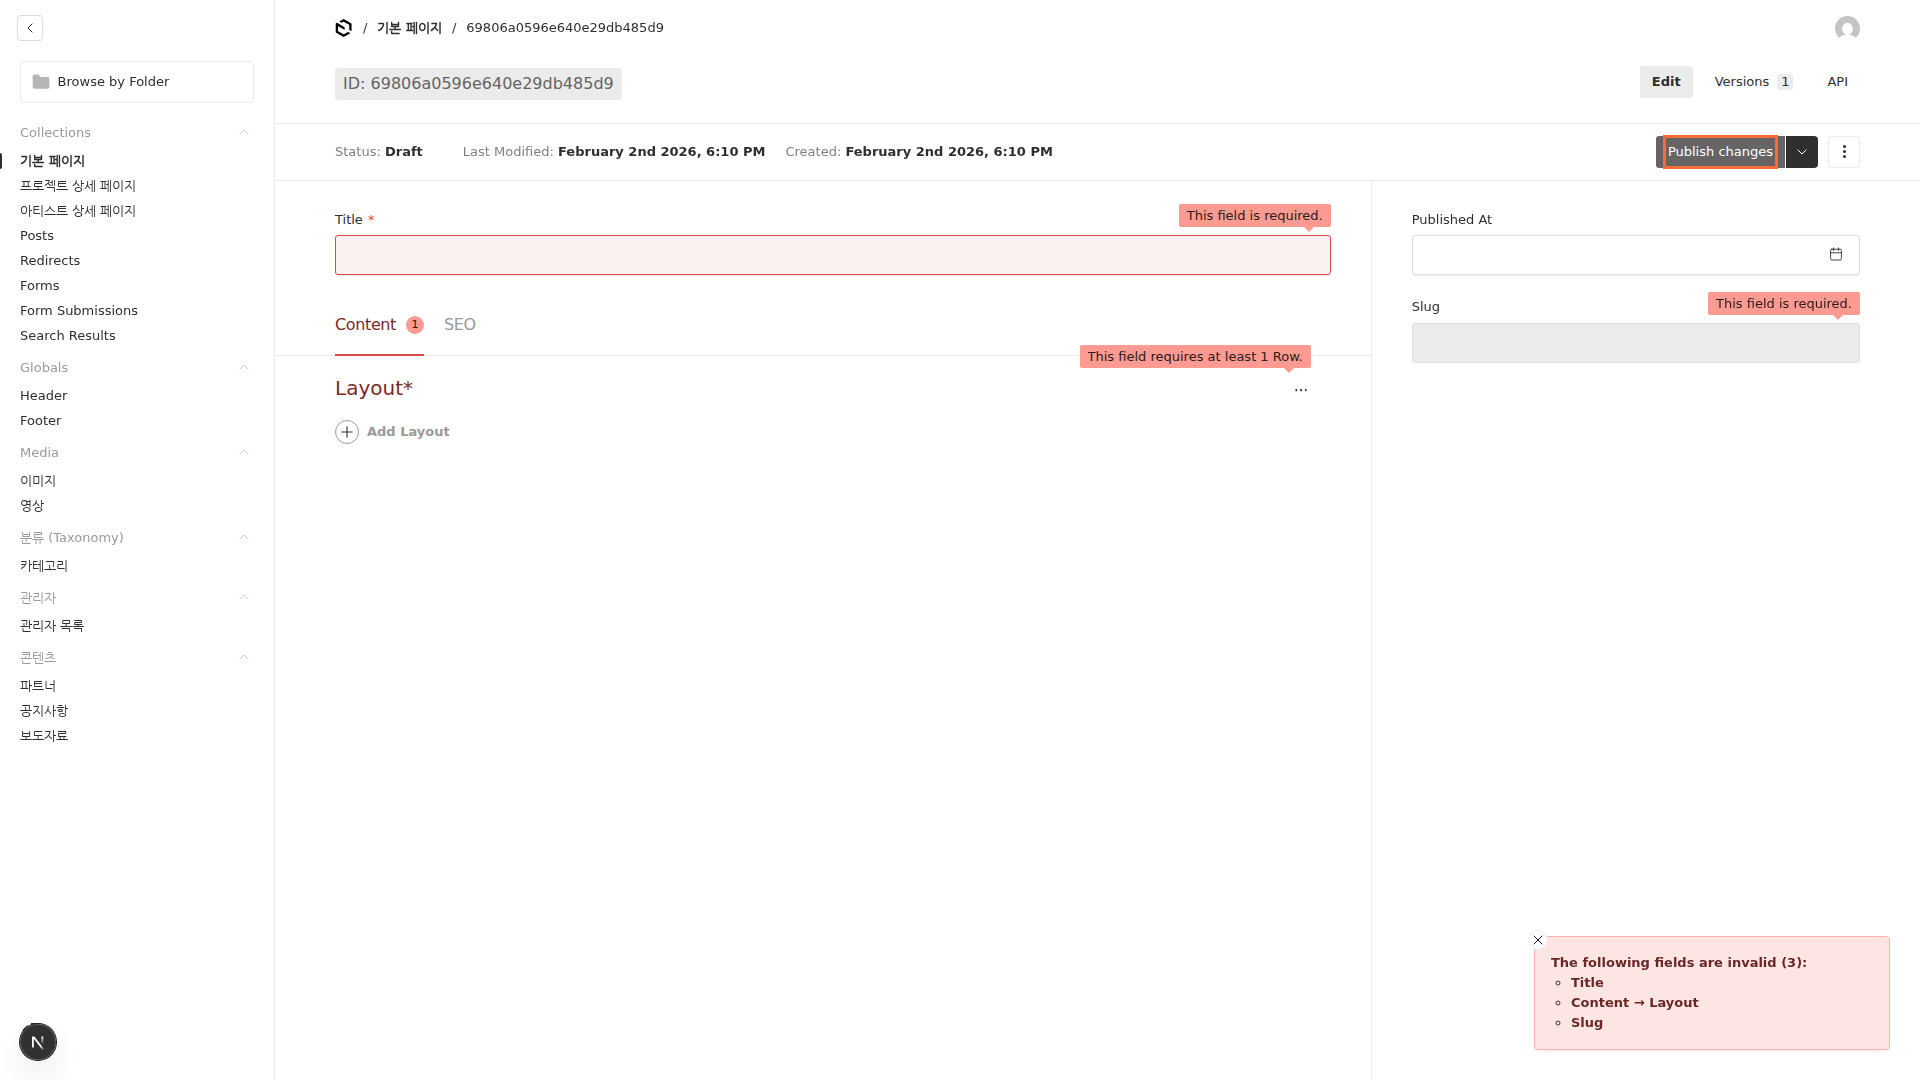Viewport: 1920px width, 1080px height.
Task: Collapse the Globals group
Action: pos(243,368)
